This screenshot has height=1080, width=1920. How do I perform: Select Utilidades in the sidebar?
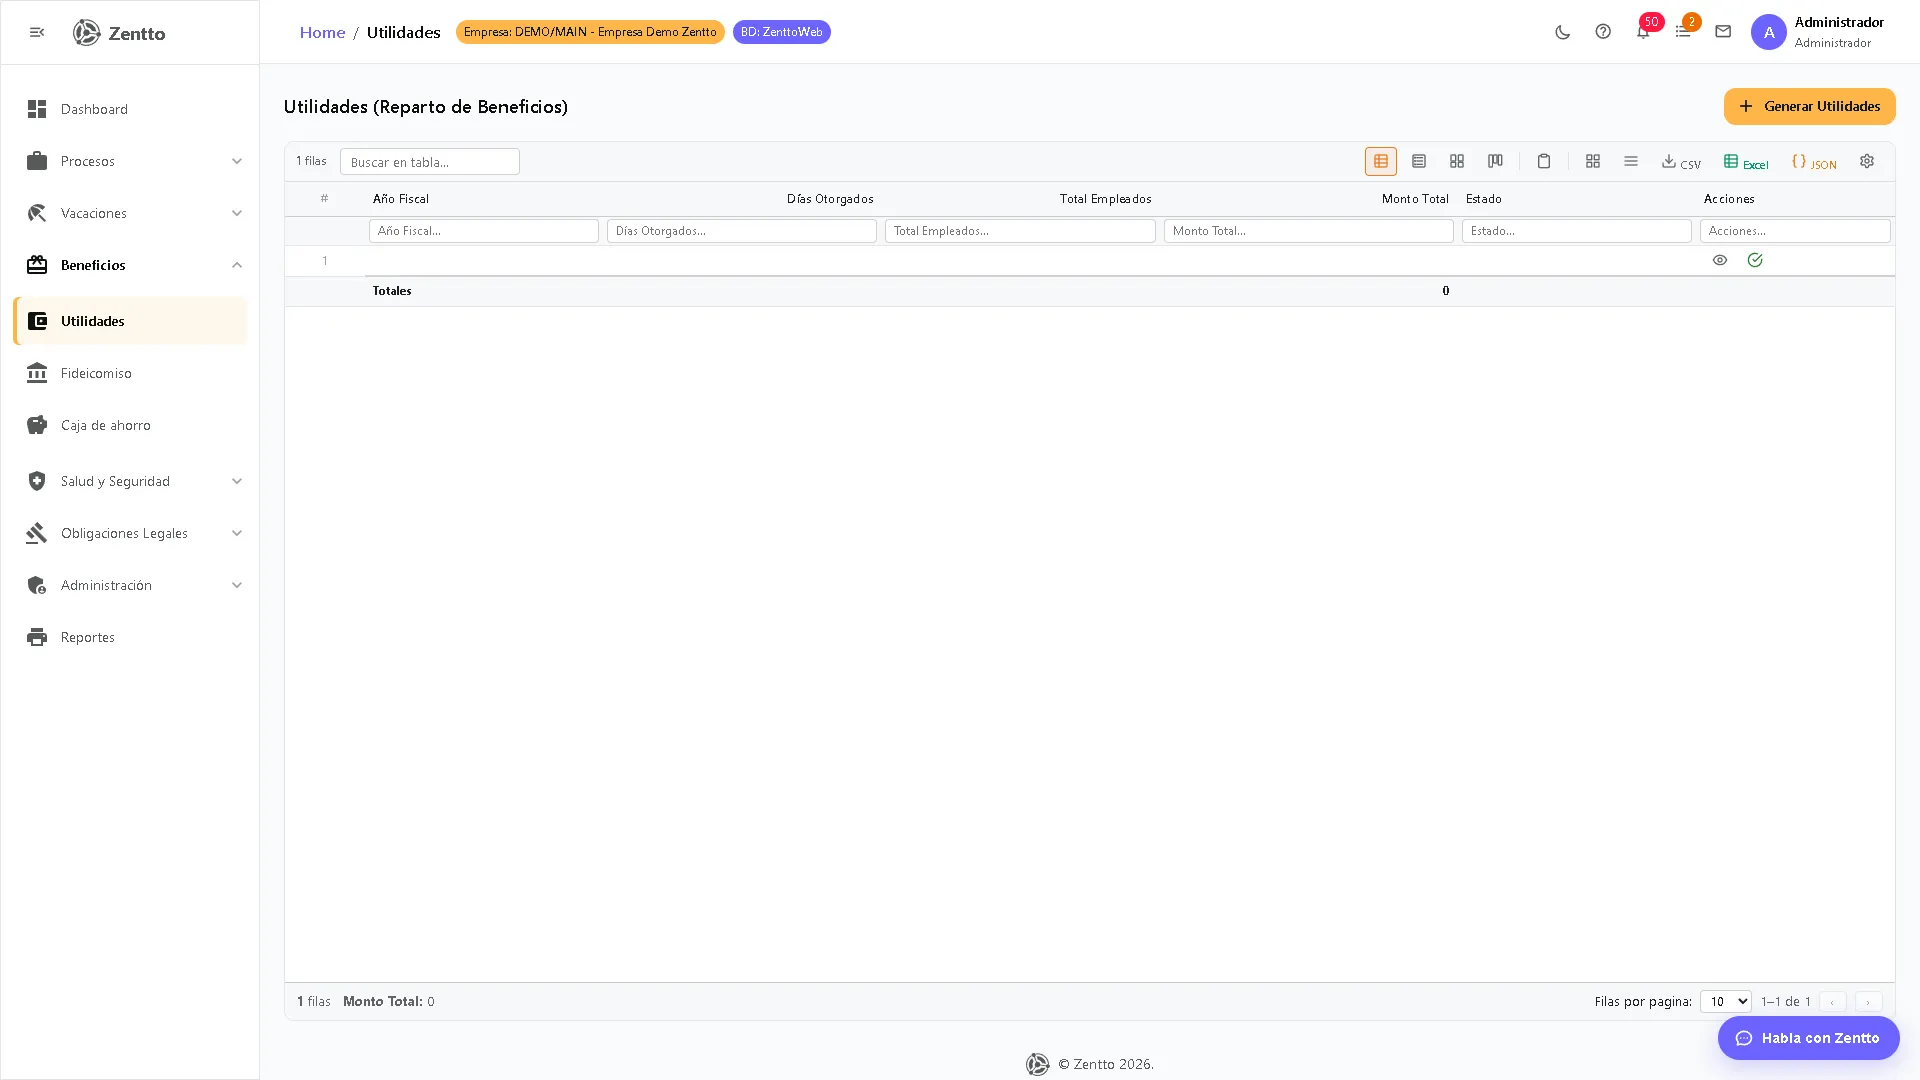coord(130,321)
